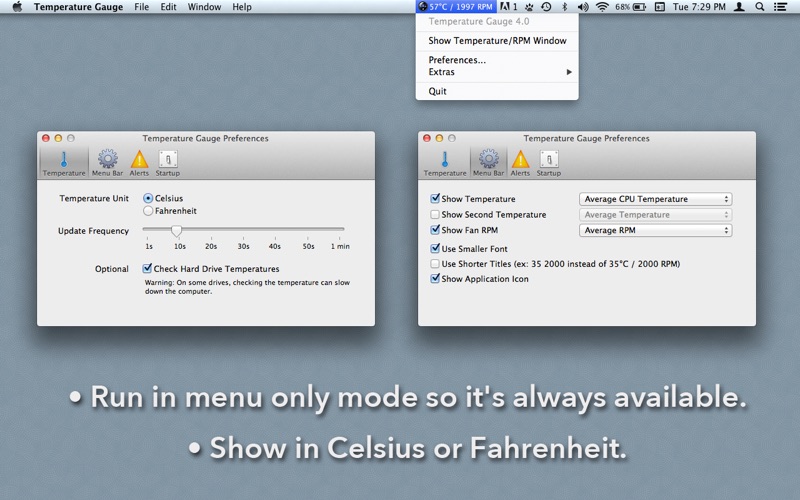Click the Spotlight search magnifier icon
Image resolution: width=800 pixels, height=500 pixels.
[x=760, y=7]
